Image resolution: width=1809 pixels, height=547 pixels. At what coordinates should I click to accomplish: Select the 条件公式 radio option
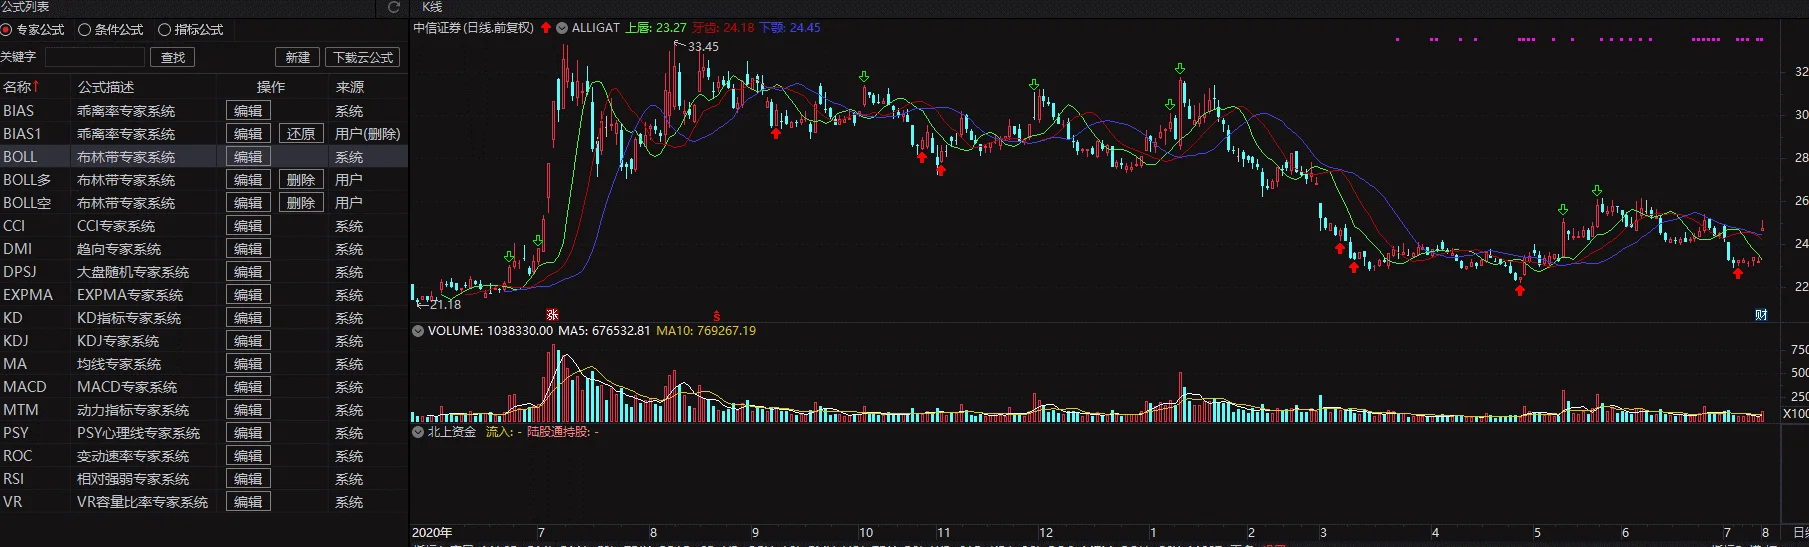(111, 30)
